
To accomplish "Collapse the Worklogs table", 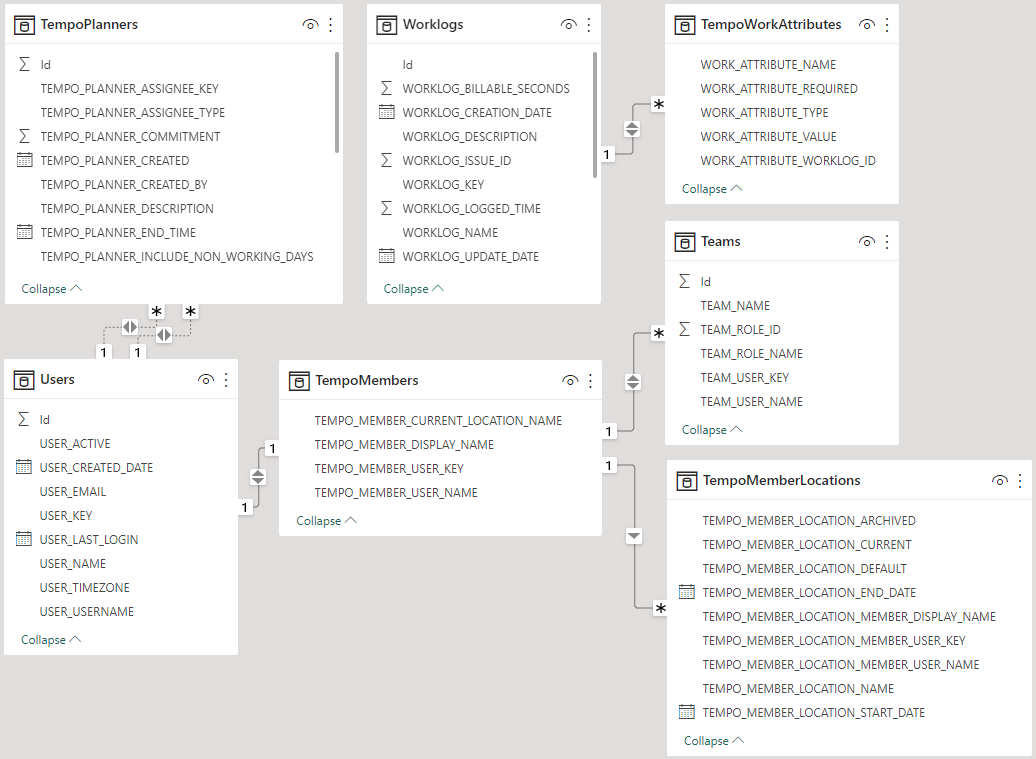I will [413, 288].
